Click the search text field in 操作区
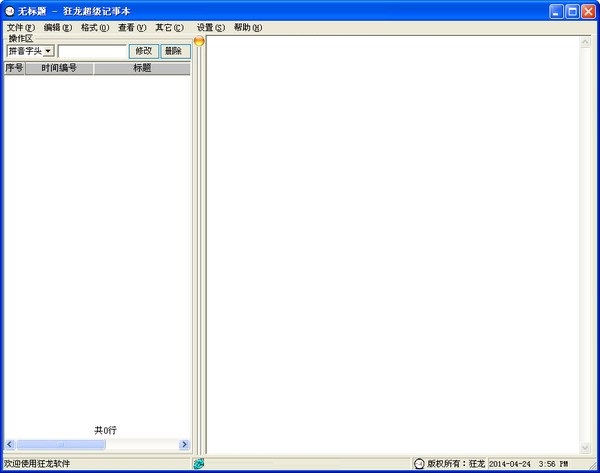The height and width of the screenshot is (473, 600). (93, 51)
